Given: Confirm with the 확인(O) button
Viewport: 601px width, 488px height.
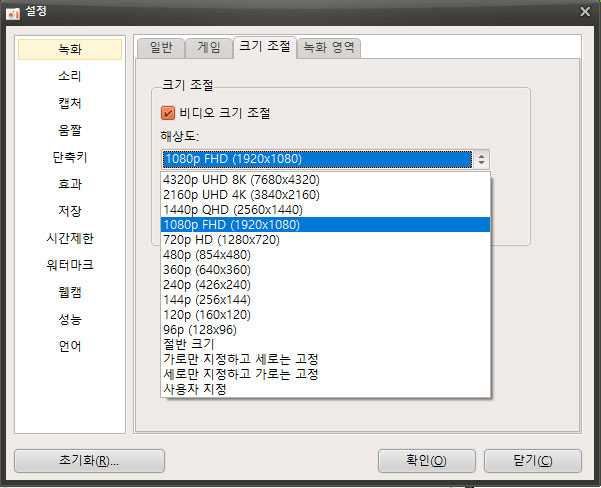Looking at the screenshot, I should (427, 461).
